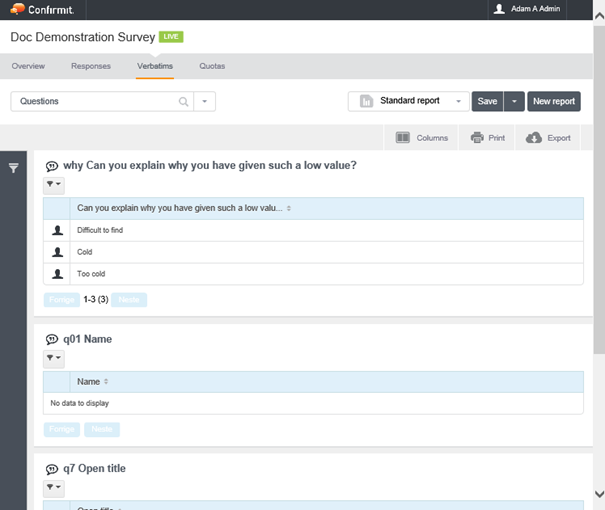Open the Columns chooser

(x=421, y=138)
